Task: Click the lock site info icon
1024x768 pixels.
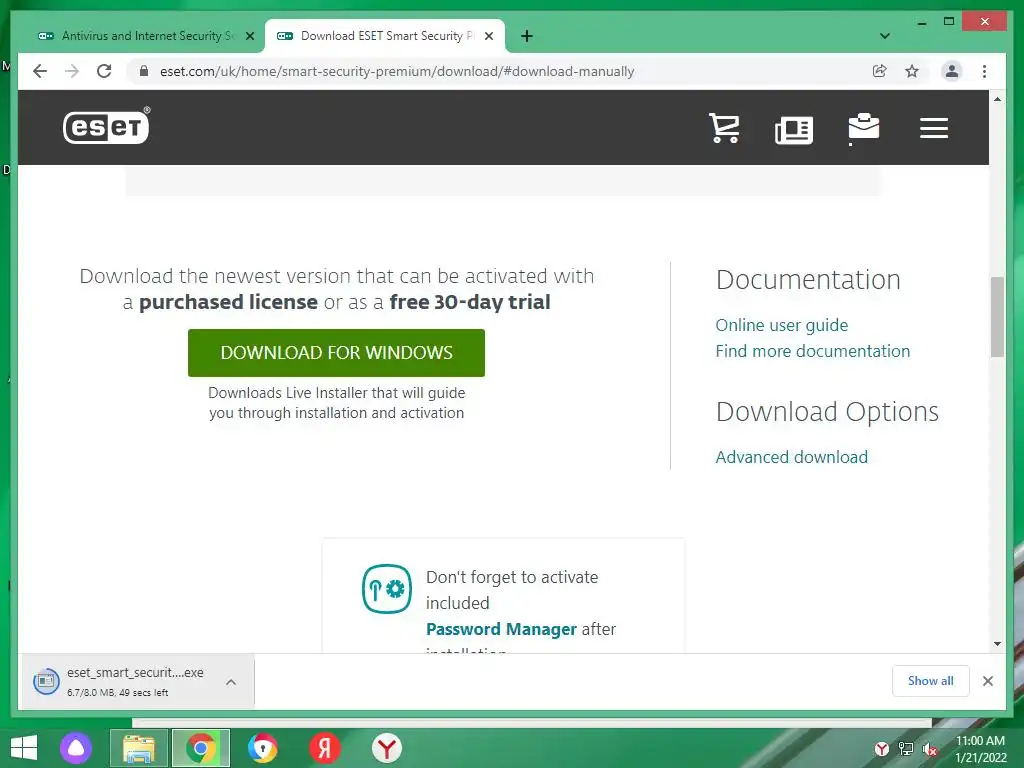Action: pyautogui.click(x=144, y=71)
